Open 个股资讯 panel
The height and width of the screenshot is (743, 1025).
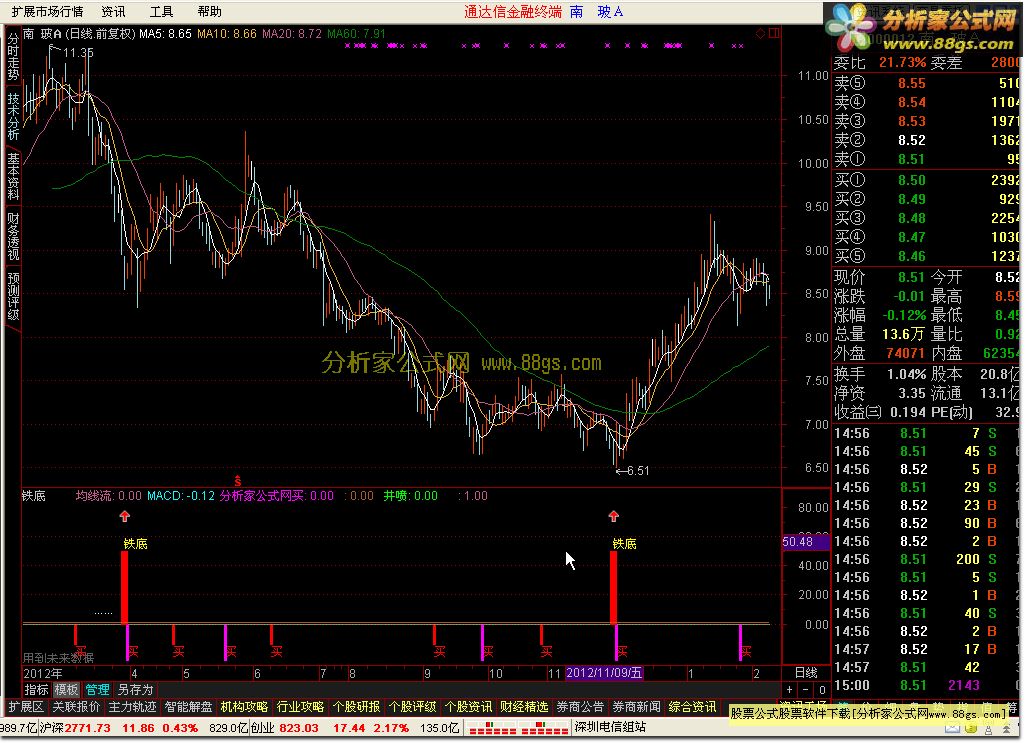[x=469, y=707]
